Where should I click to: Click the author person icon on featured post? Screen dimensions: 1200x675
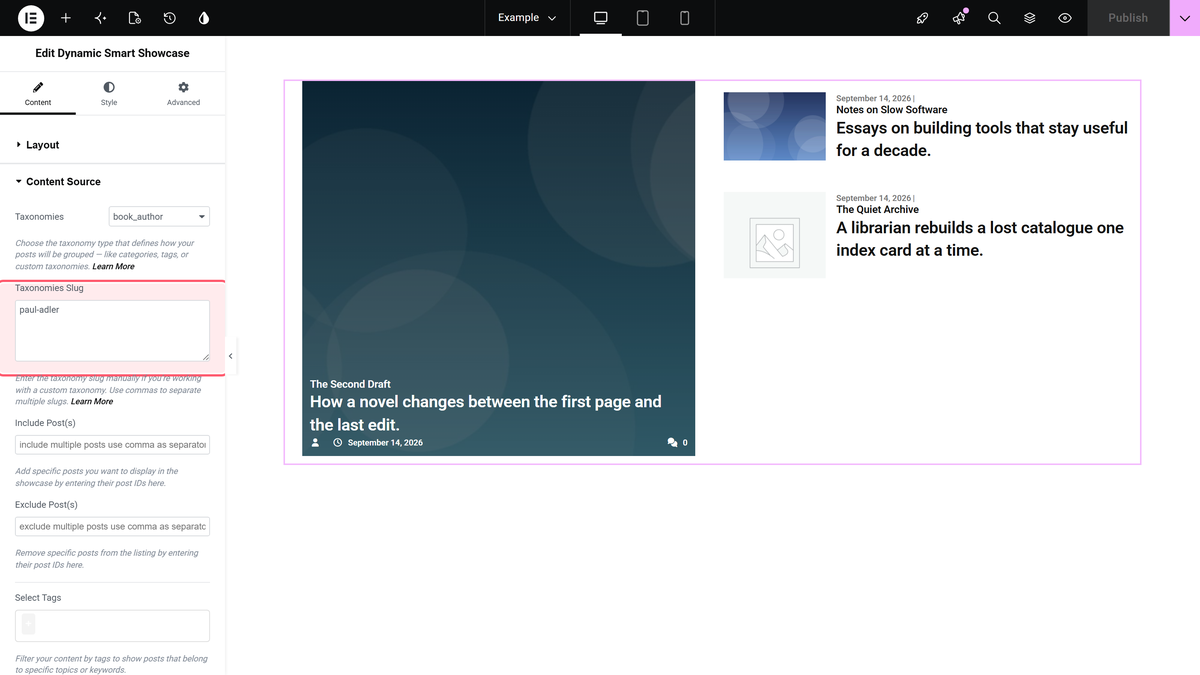(x=316, y=442)
